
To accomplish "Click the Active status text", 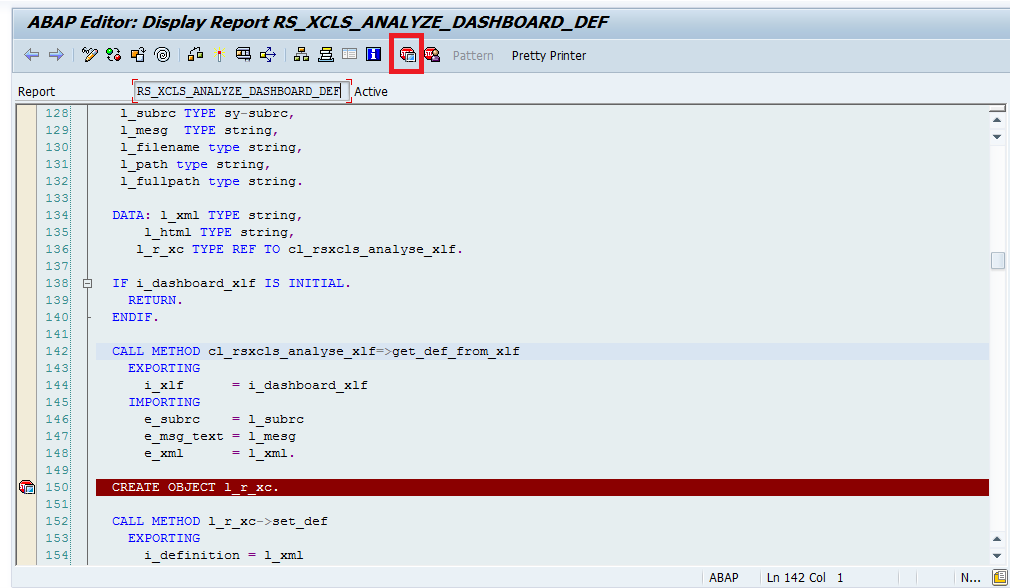I will coord(371,91).
